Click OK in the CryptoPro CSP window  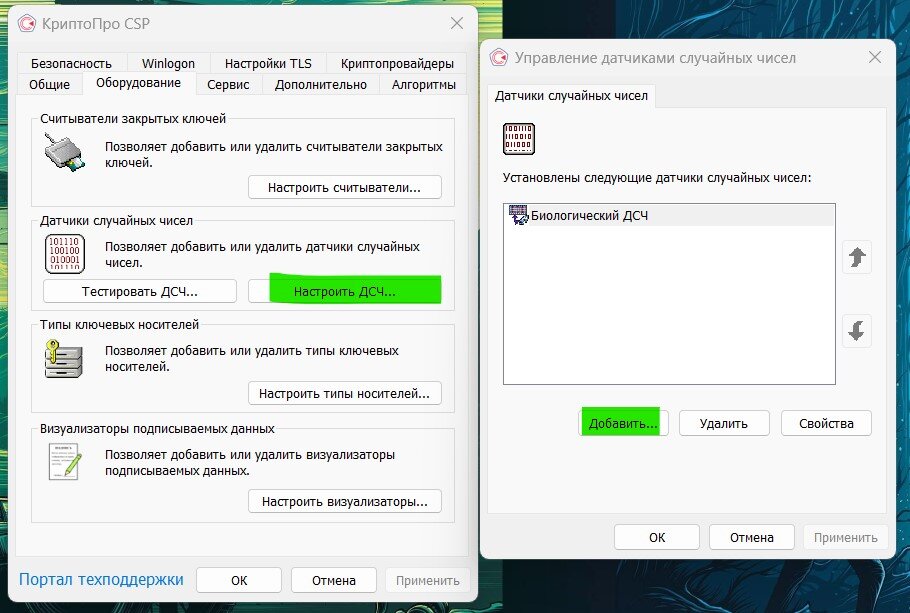(x=239, y=580)
